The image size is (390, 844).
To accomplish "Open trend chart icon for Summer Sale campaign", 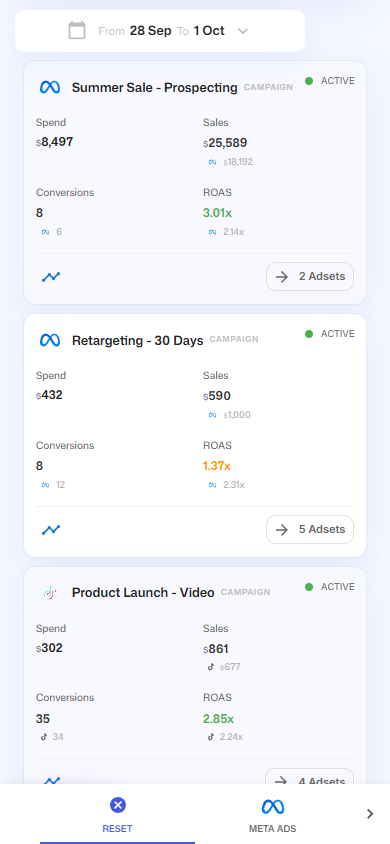I will tap(51, 277).
